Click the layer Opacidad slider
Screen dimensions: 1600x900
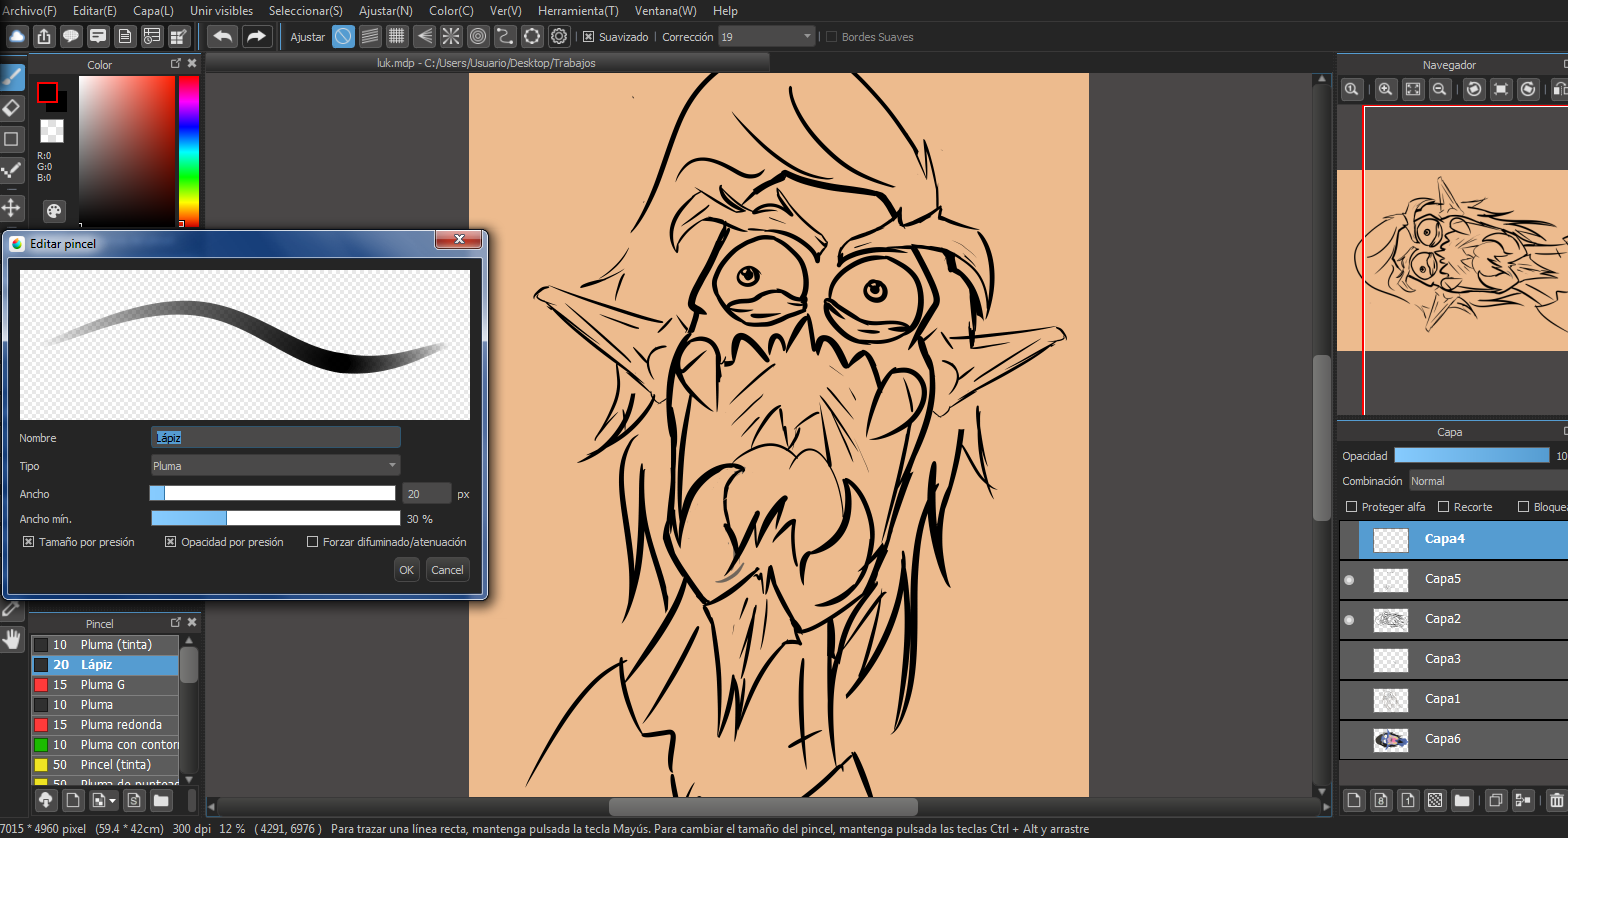1471,455
